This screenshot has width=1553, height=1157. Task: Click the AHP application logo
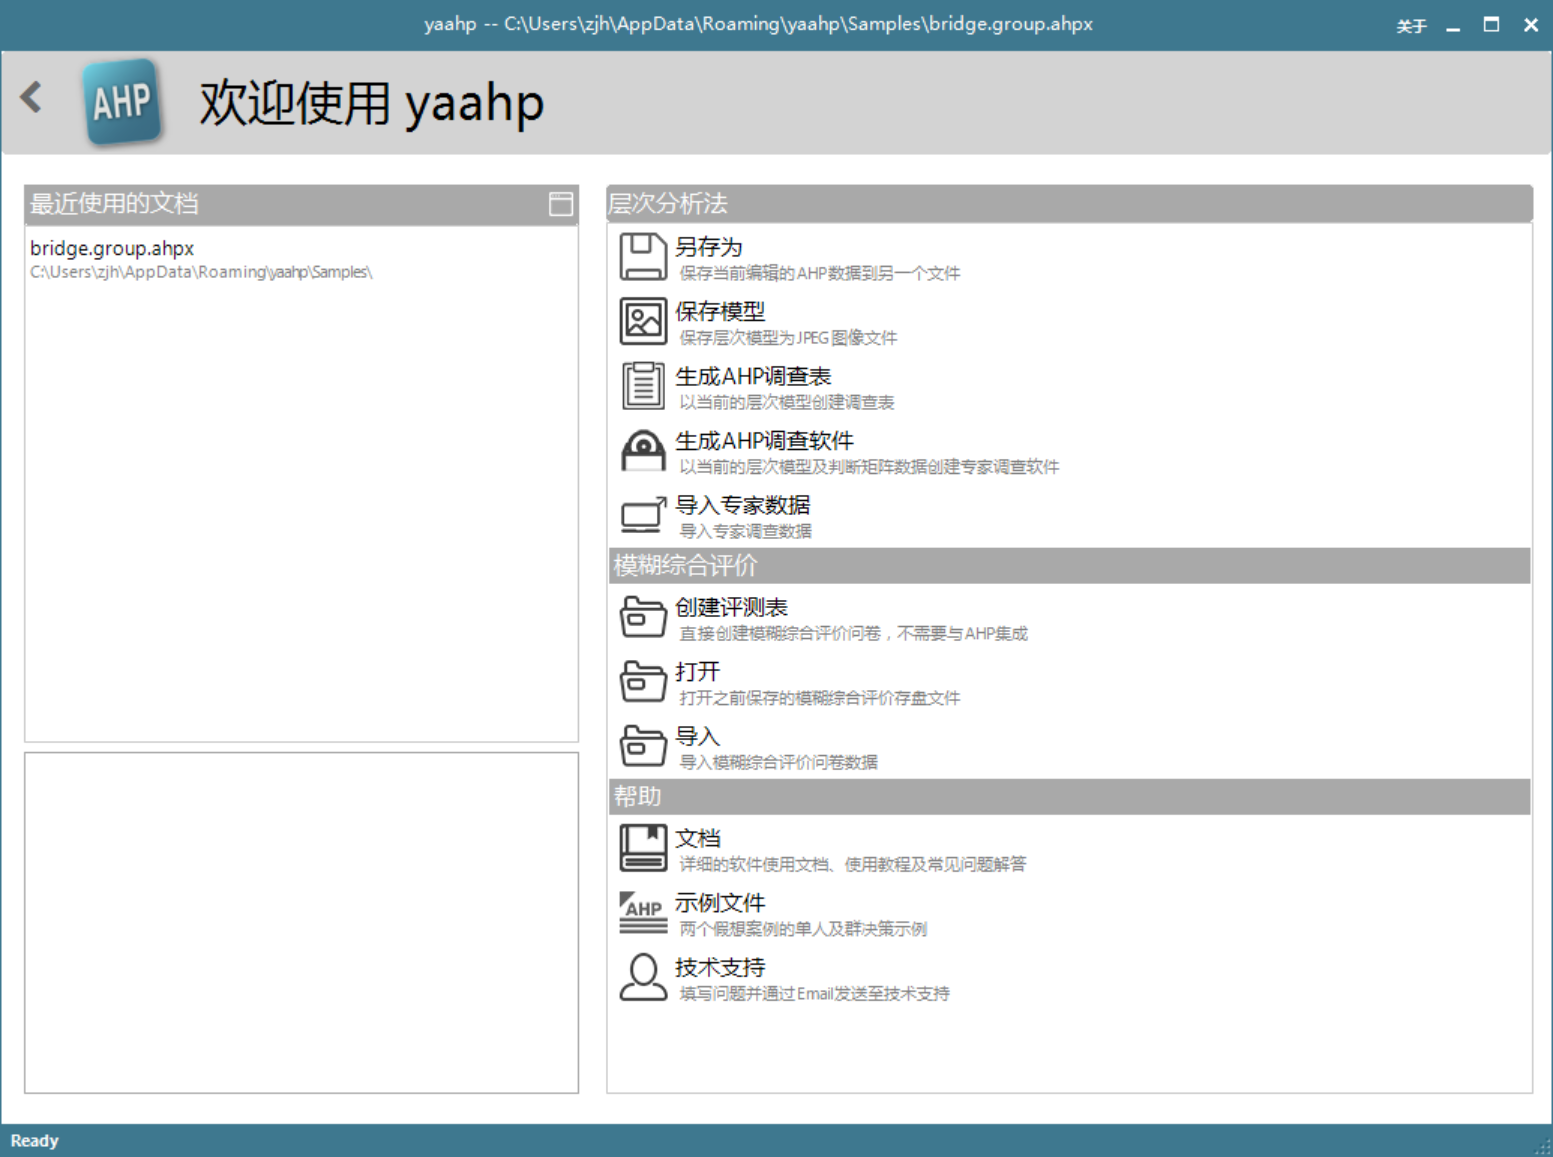pos(122,101)
